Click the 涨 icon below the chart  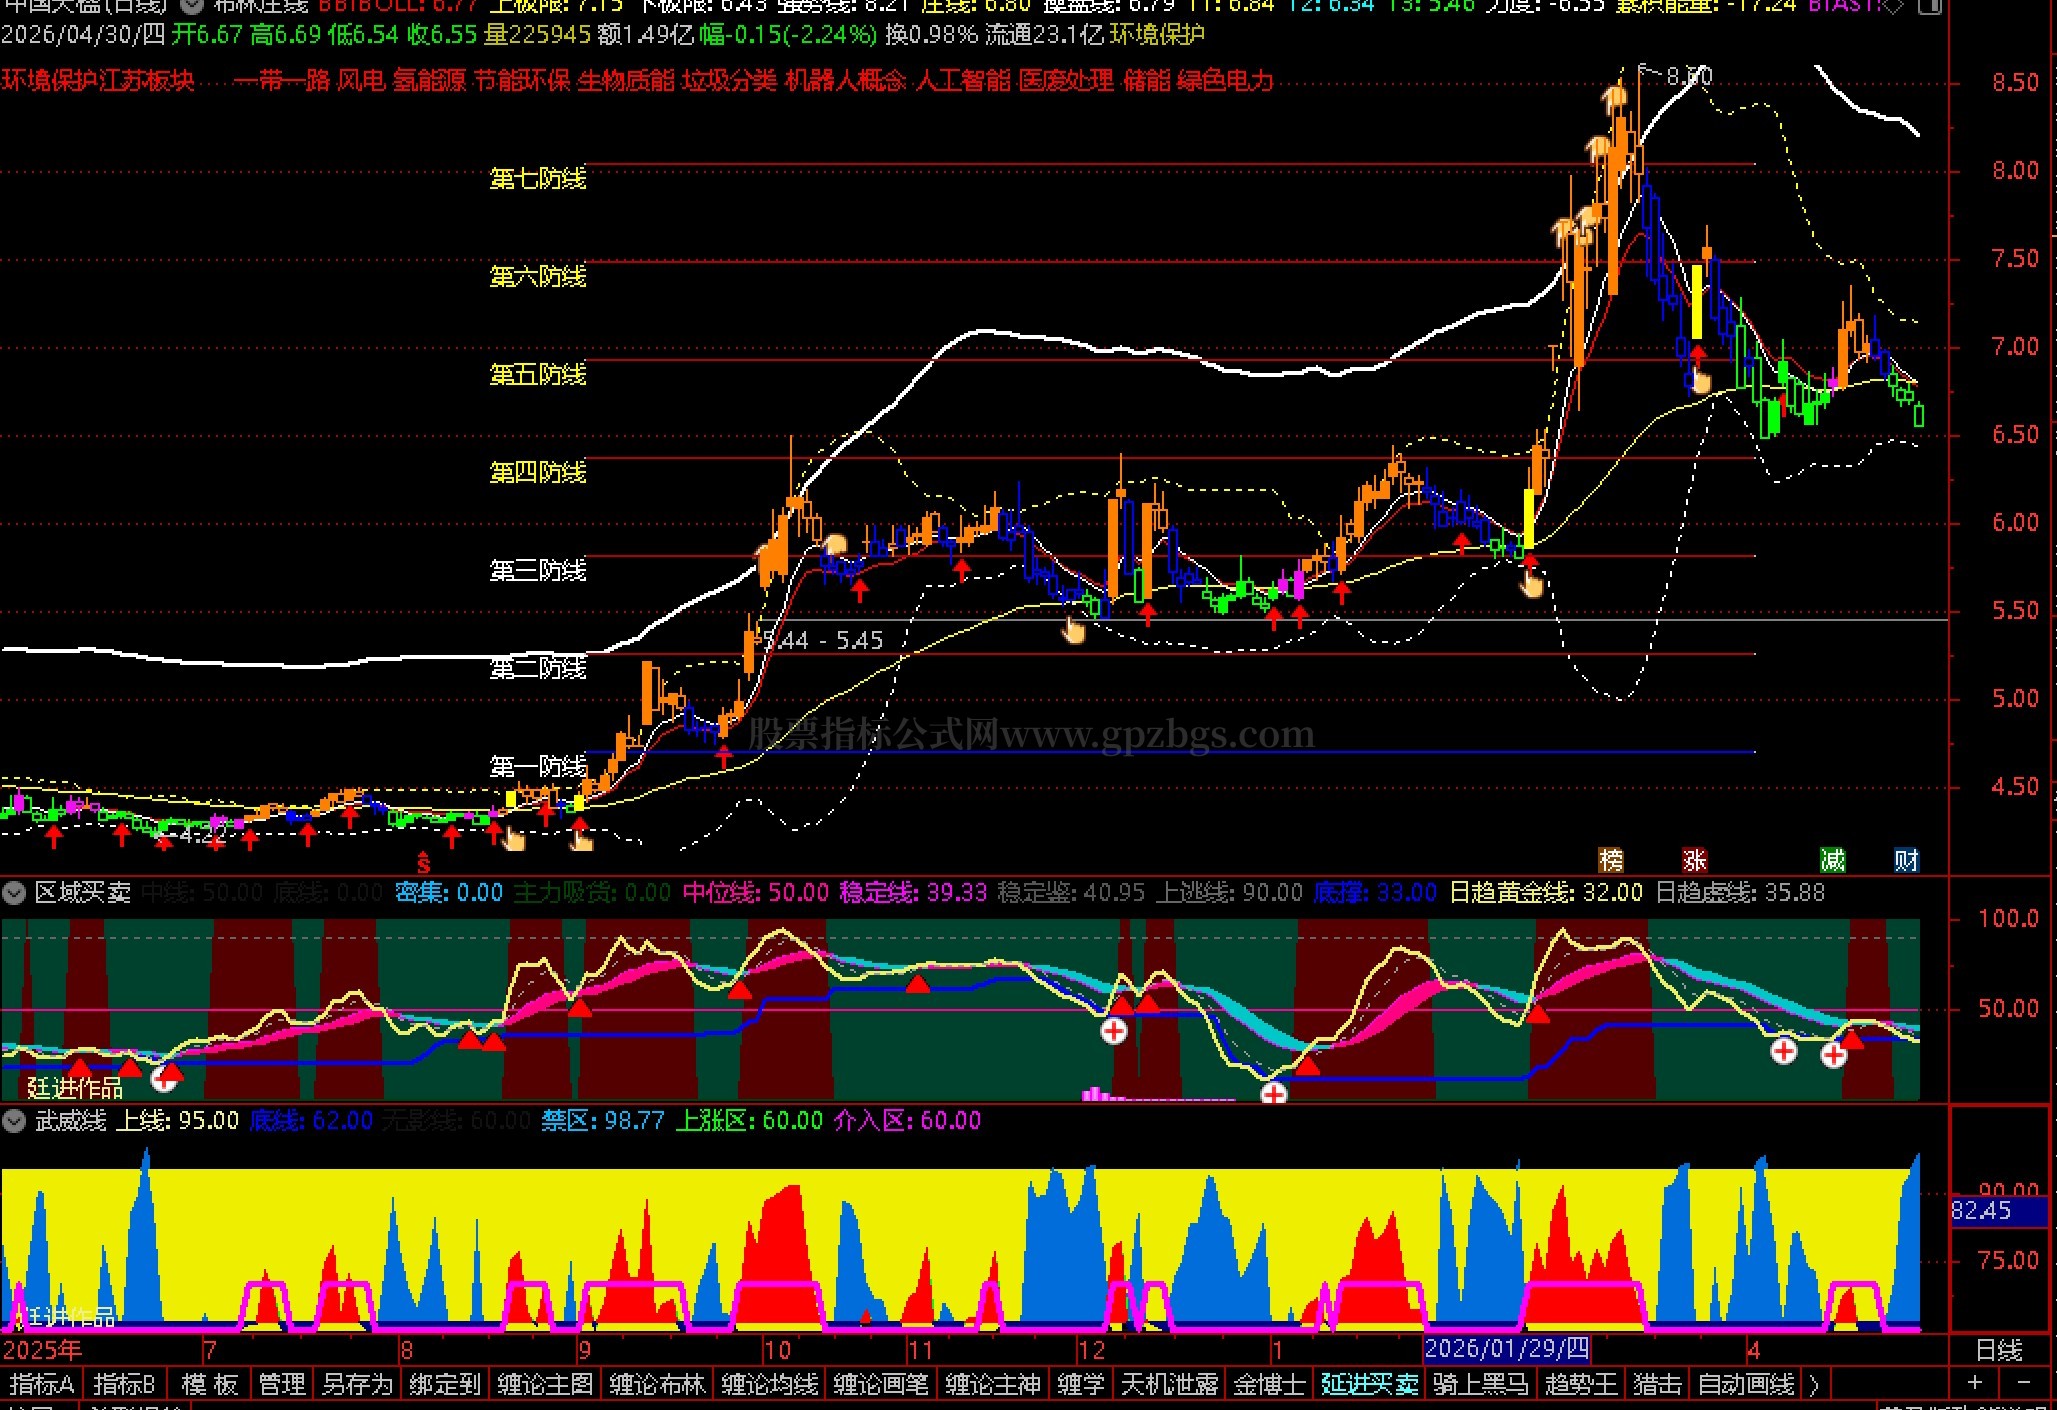[1694, 860]
